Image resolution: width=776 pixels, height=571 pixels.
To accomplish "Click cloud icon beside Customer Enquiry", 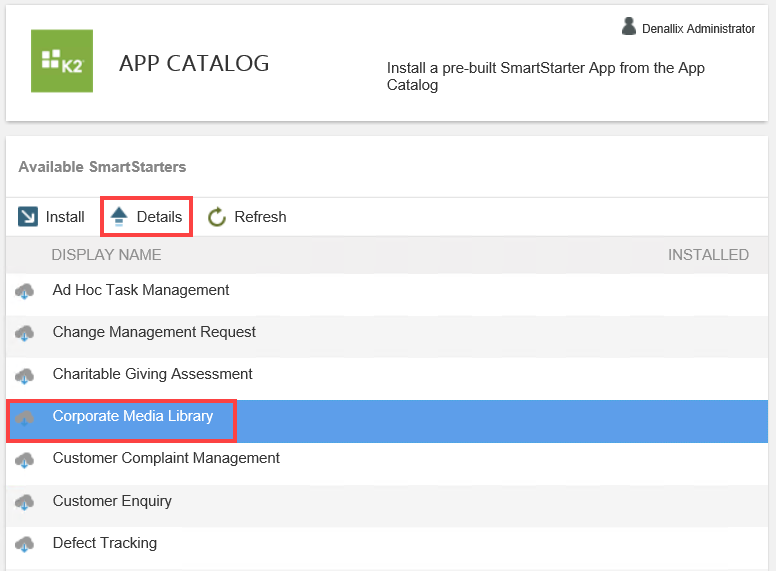I will pyautogui.click(x=25, y=501).
